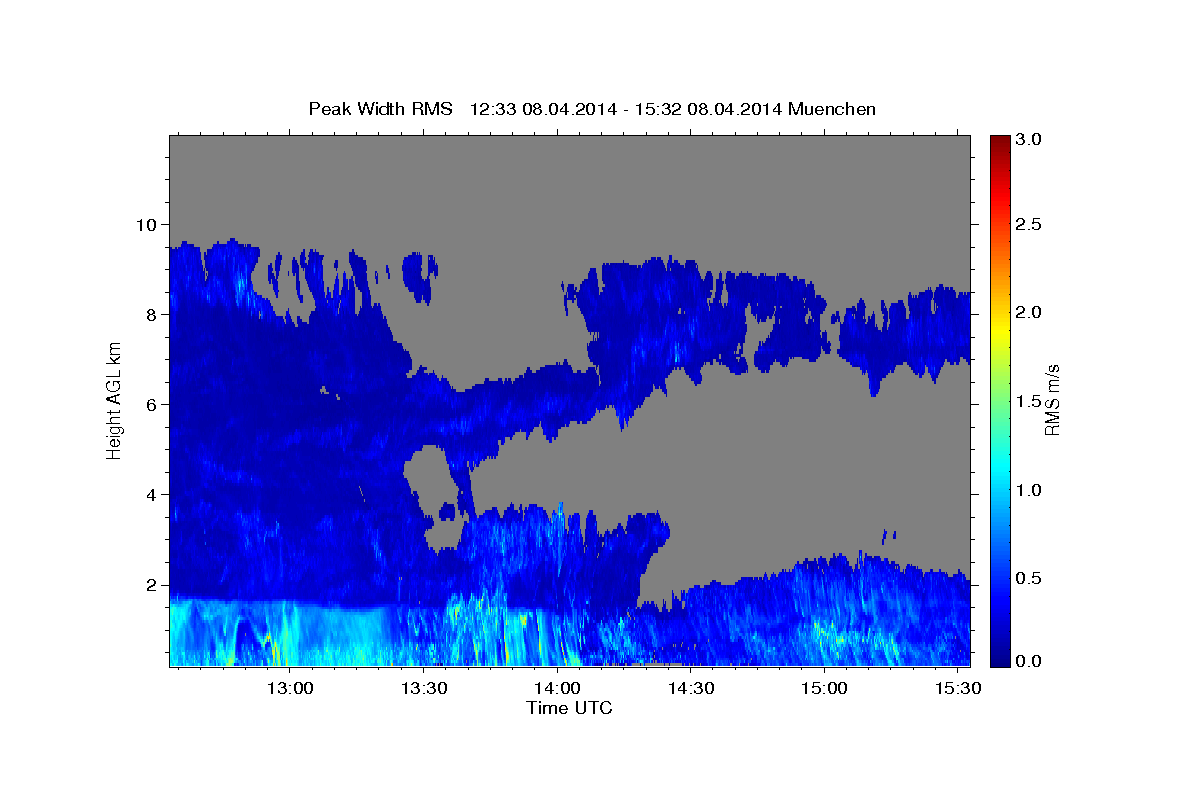Click the 14:00 time tick label
The image size is (1200, 800).
click(557, 689)
